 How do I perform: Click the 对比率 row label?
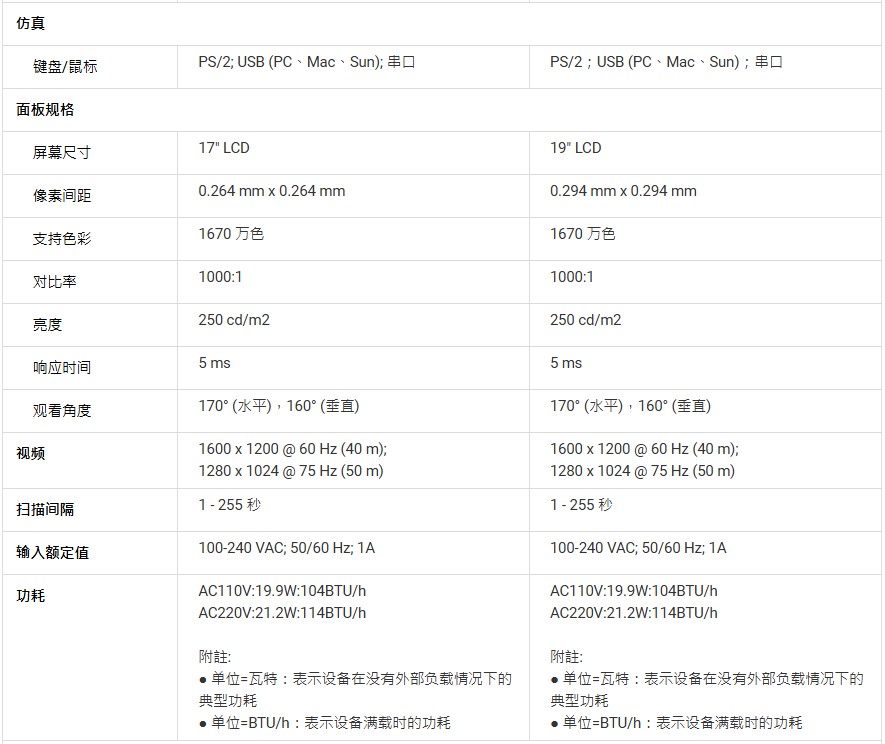point(55,281)
